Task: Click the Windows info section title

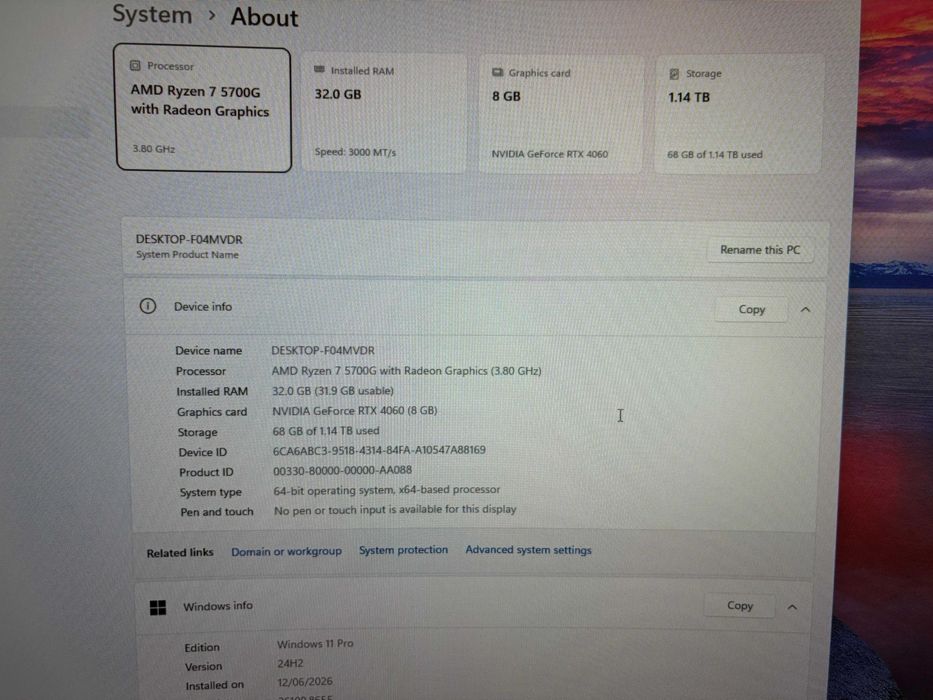Action: pyautogui.click(x=218, y=606)
